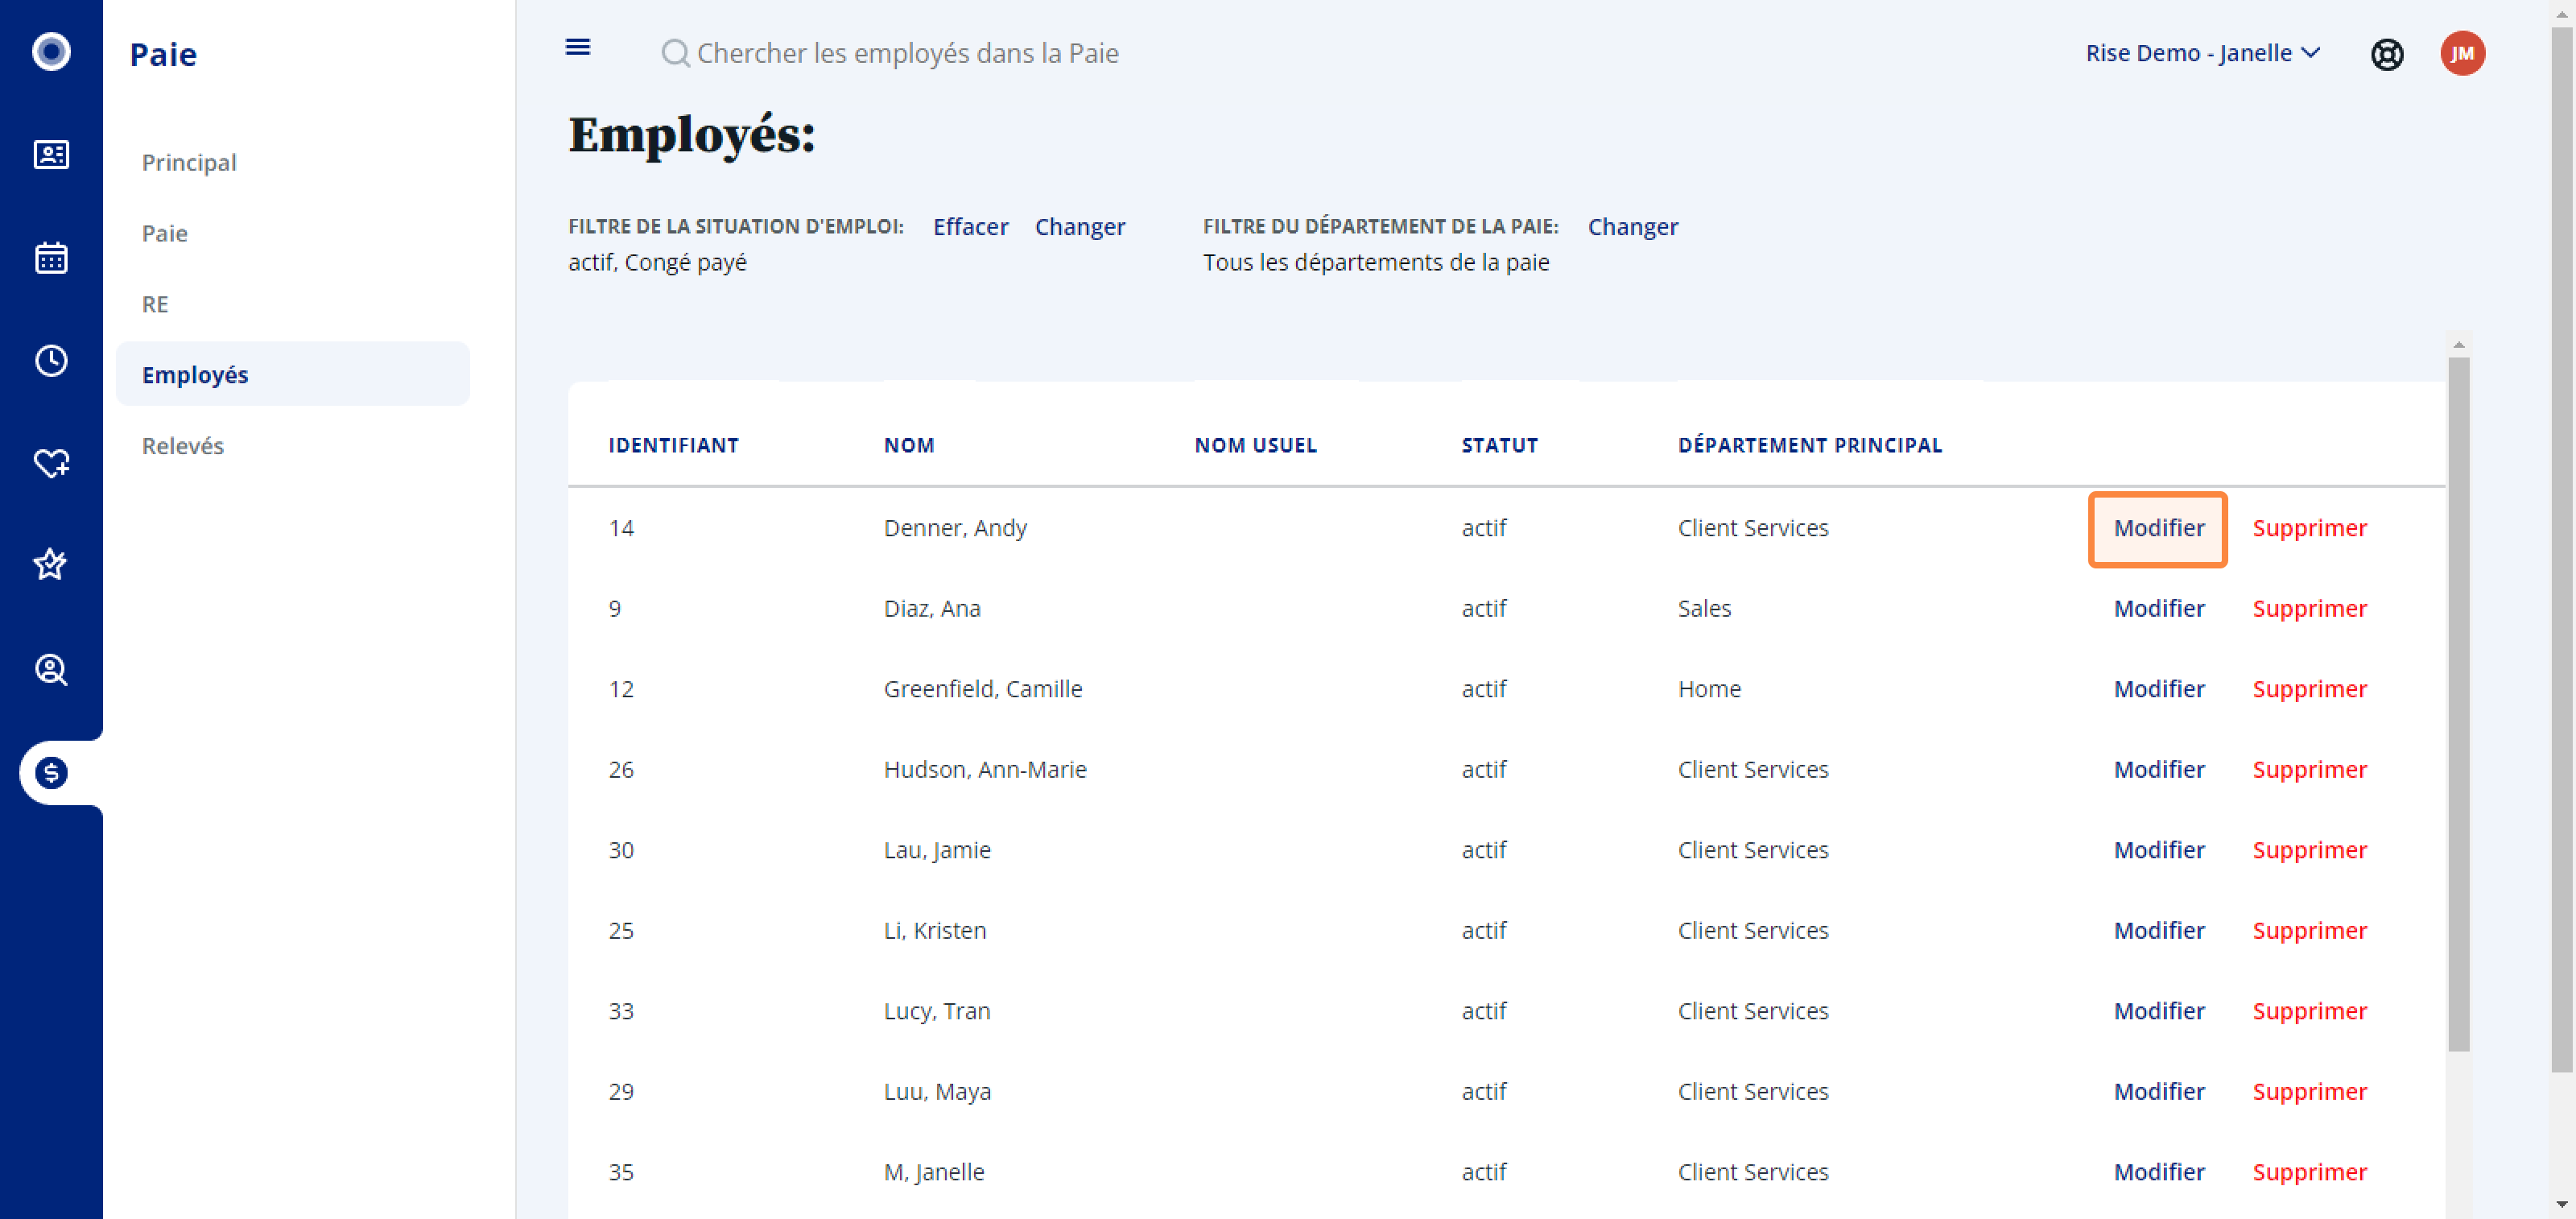Click Modifier for Li, Kristen
The image size is (2576, 1219).
pos(2158,931)
